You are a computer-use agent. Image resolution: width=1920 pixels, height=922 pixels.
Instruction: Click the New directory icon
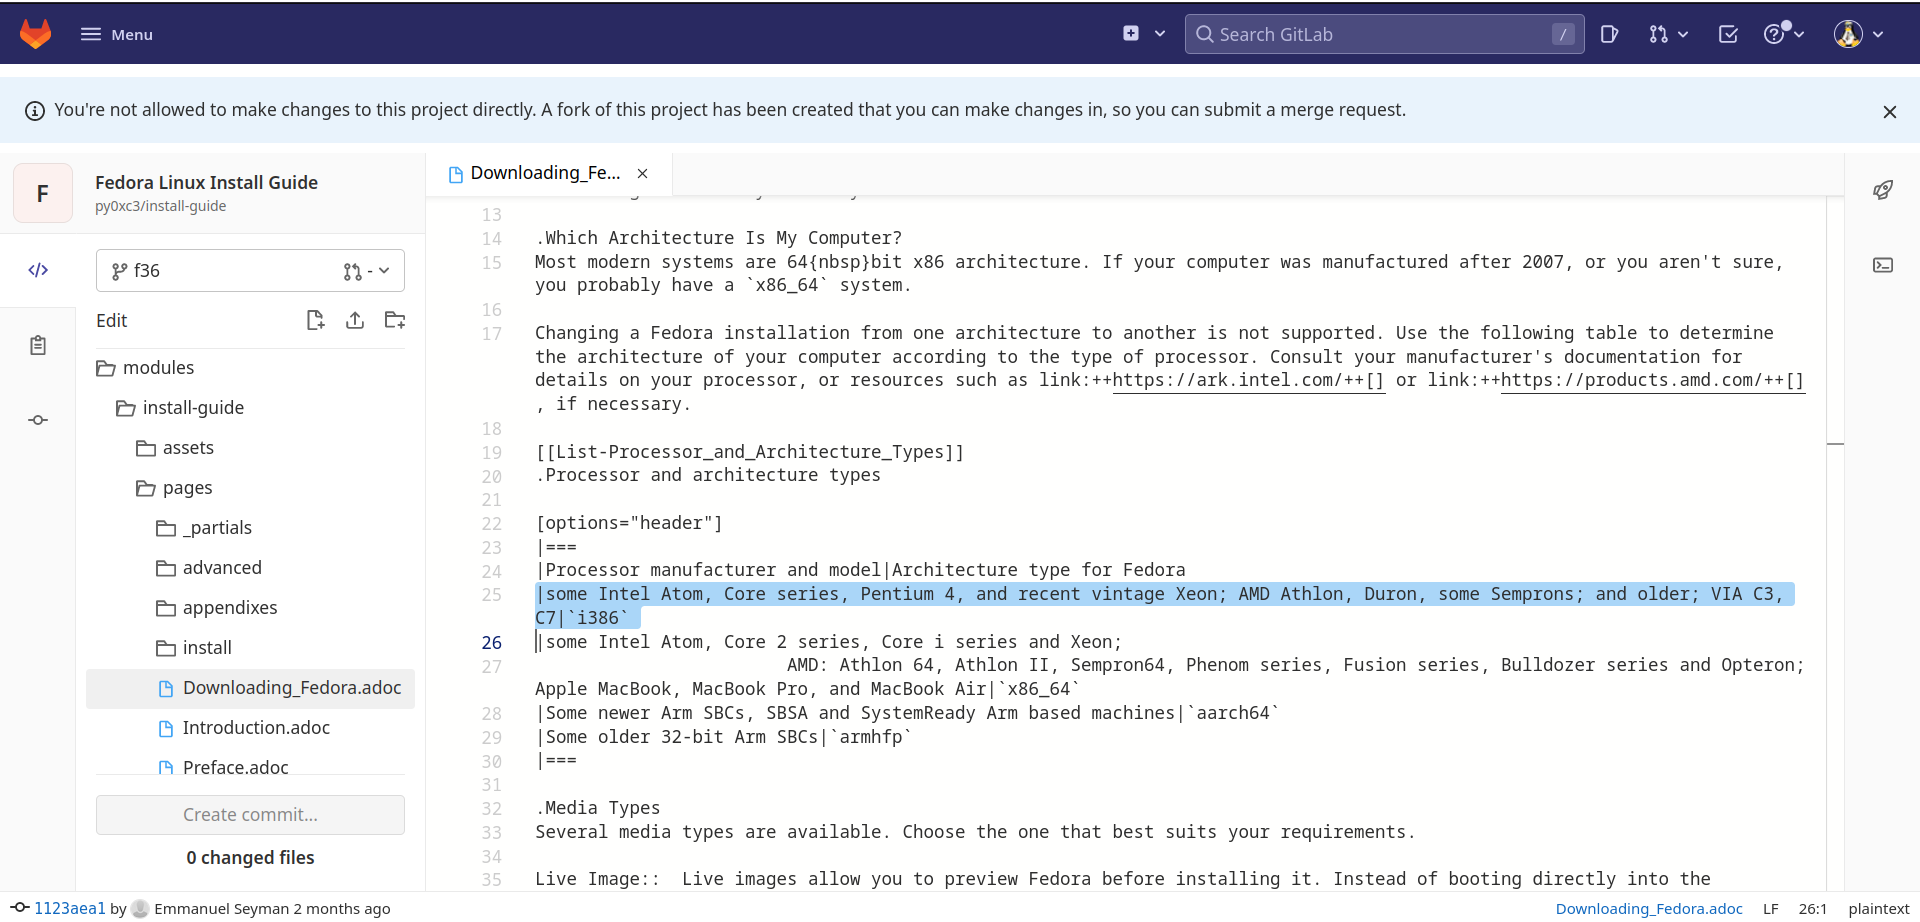(395, 320)
